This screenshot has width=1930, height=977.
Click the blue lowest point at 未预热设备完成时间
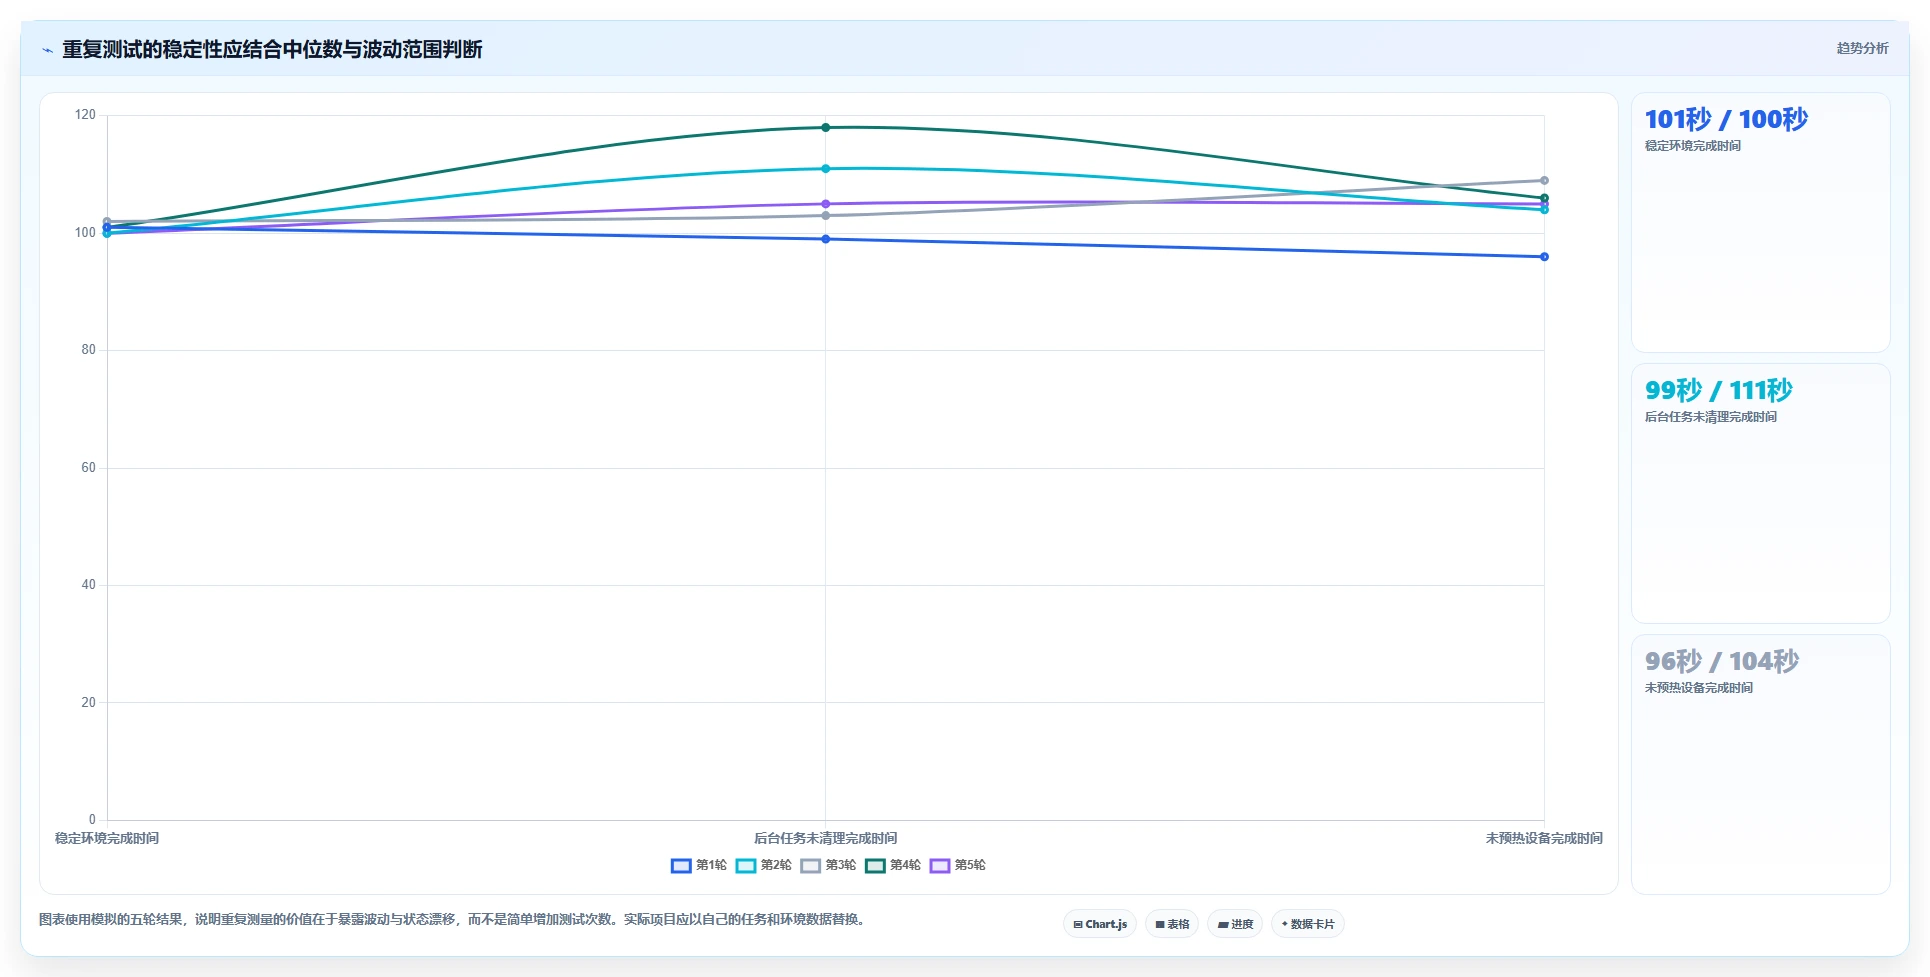tap(1544, 257)
